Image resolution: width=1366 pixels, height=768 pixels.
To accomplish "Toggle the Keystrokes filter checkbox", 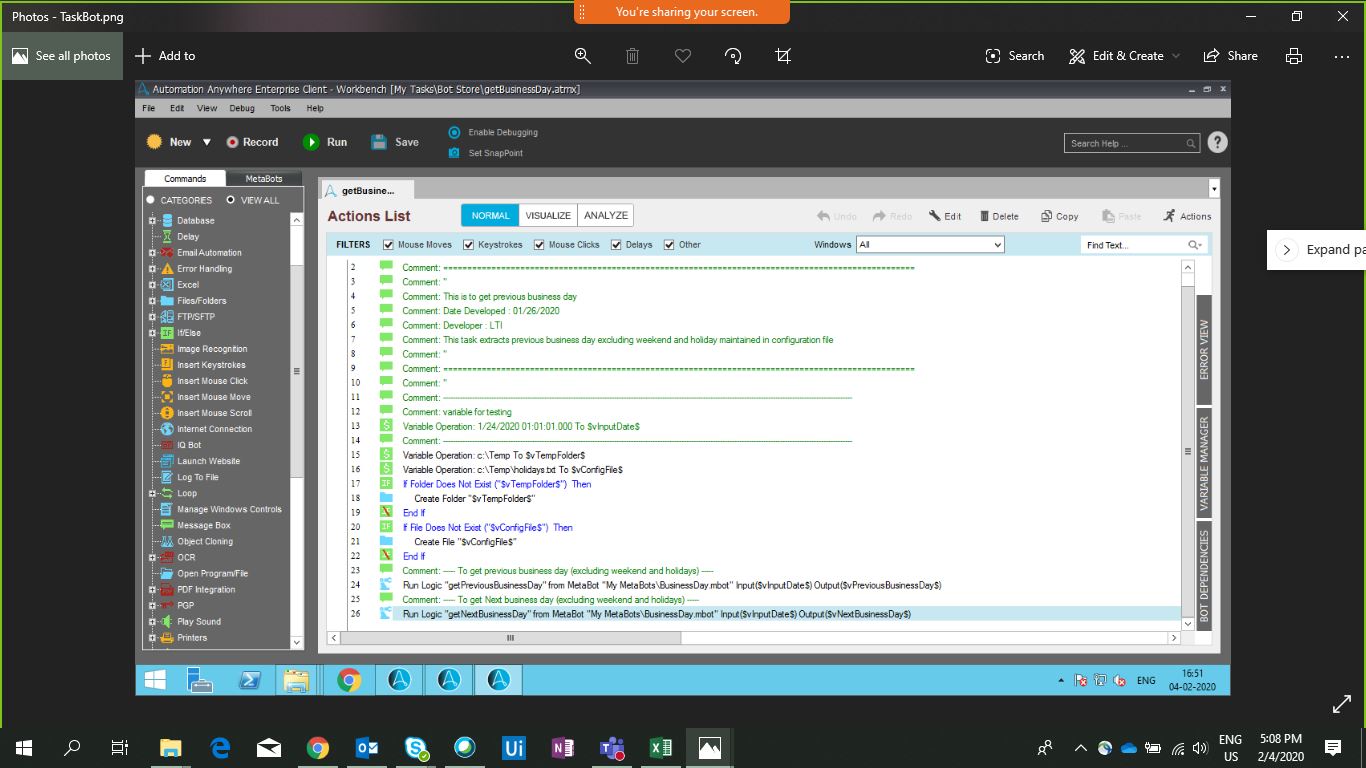I will pyautogui.click(x=469, y=245).
